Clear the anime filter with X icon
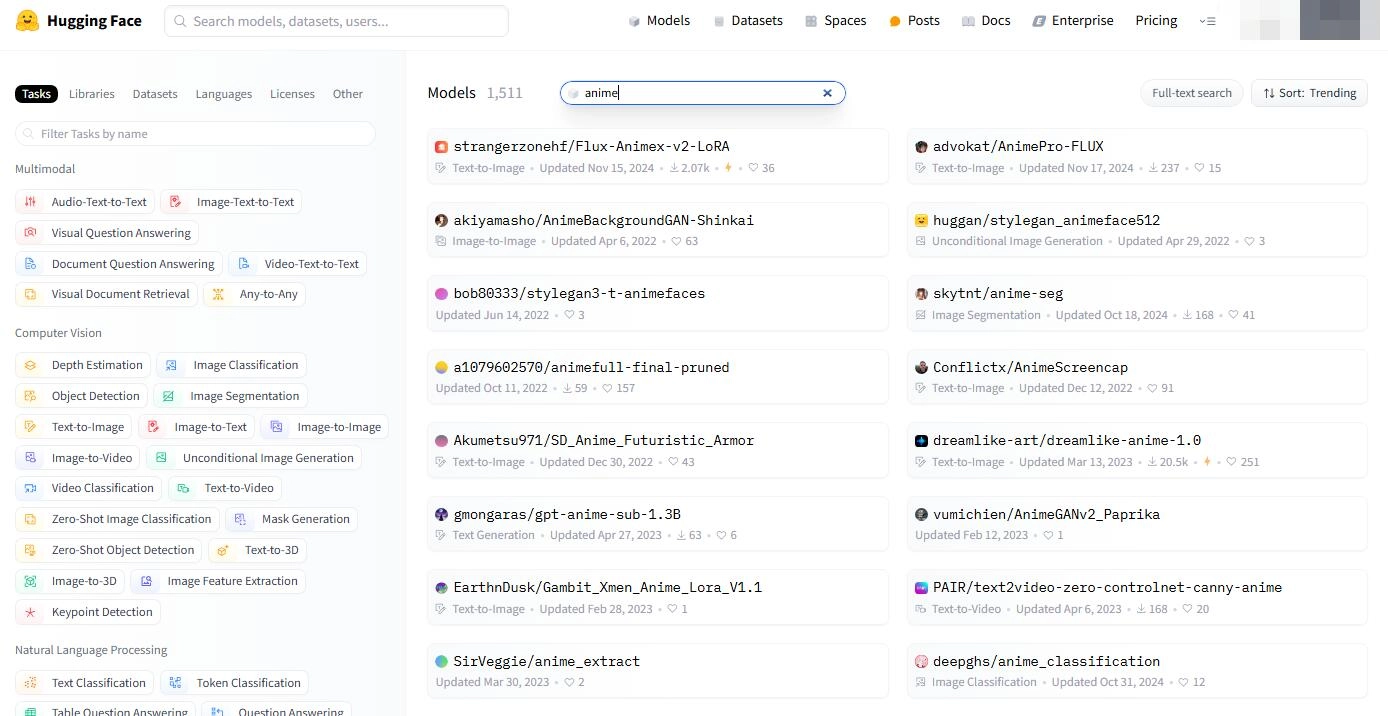1388x716 pixels. (x=827, y=93)
